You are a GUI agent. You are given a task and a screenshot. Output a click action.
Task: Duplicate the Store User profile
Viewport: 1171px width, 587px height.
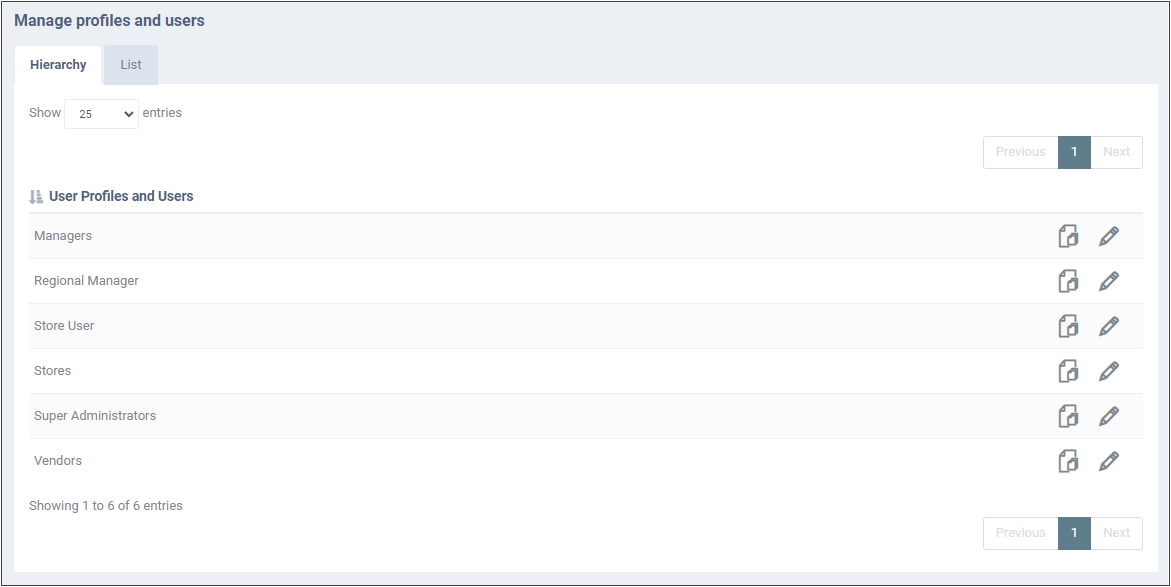[x=1069, y=326]
